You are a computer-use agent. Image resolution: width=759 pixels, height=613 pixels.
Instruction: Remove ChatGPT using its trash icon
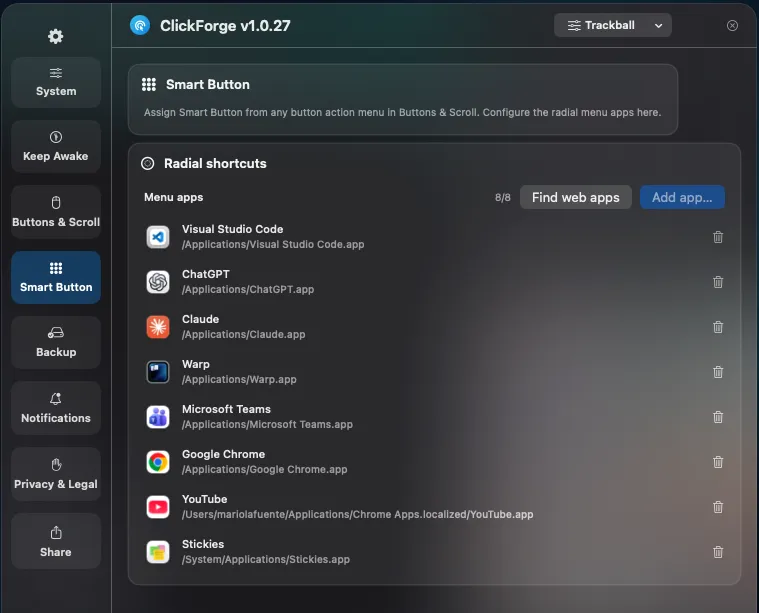(x=718, y=282)
